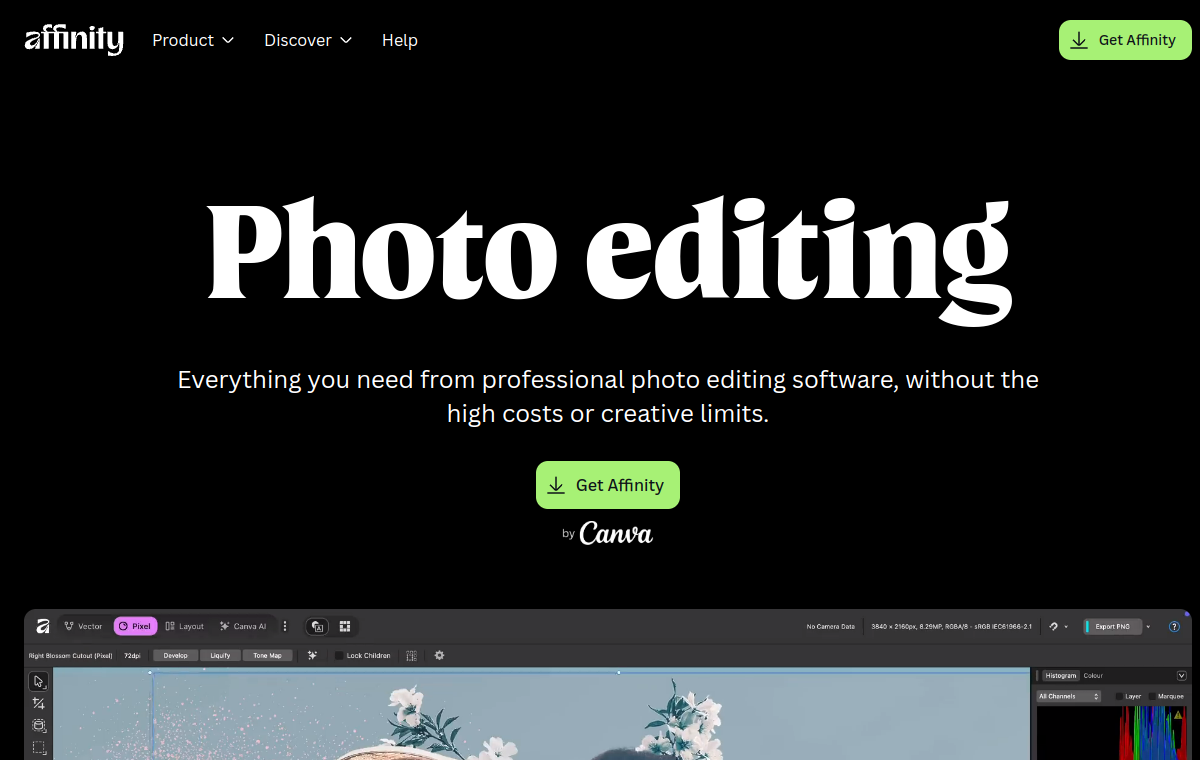The image size is (1200, 760).
Task: Click the download icon in header Get Affinity
Action: click(x=1079, y=40)
